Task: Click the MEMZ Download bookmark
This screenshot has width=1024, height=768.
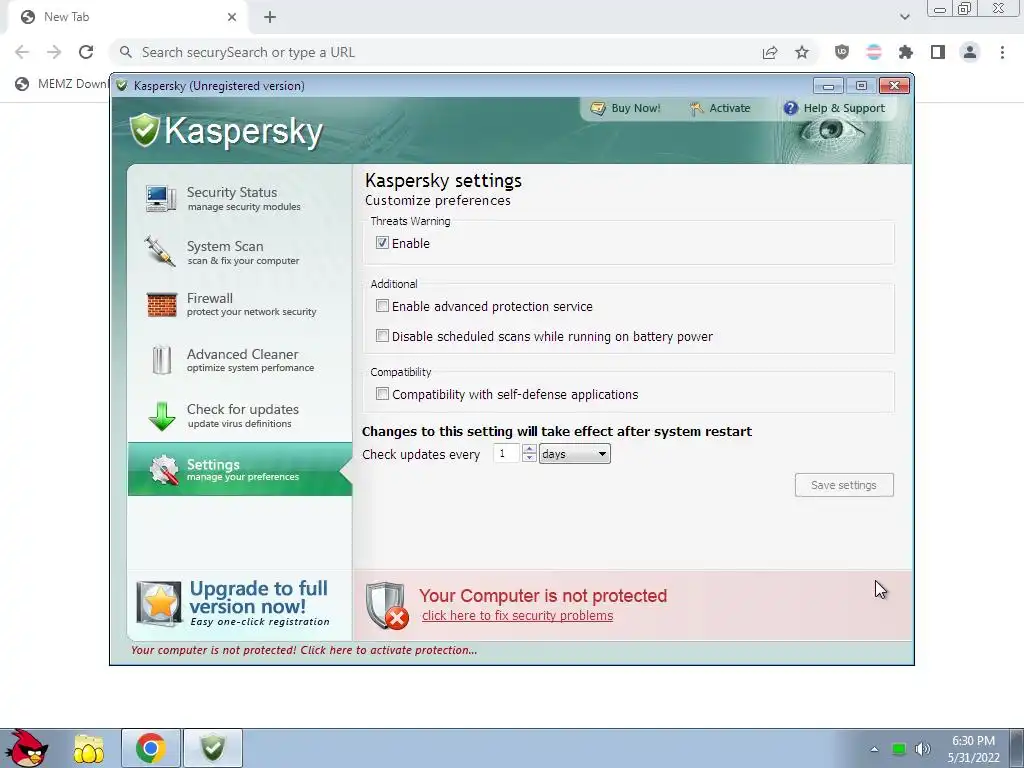Action: 61,84
